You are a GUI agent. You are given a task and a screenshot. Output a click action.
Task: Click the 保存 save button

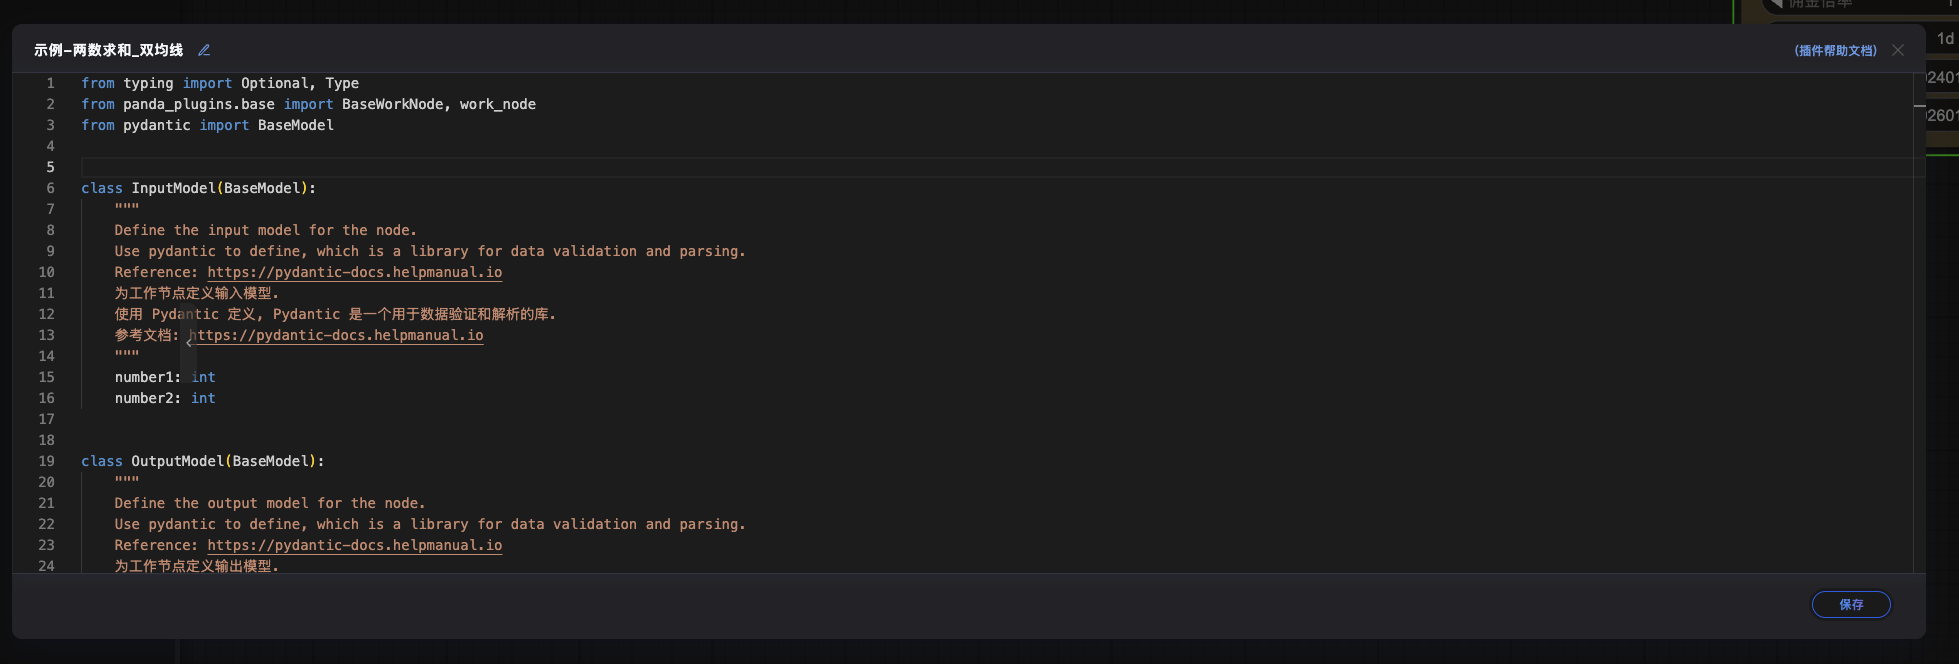pos(1851,604)
